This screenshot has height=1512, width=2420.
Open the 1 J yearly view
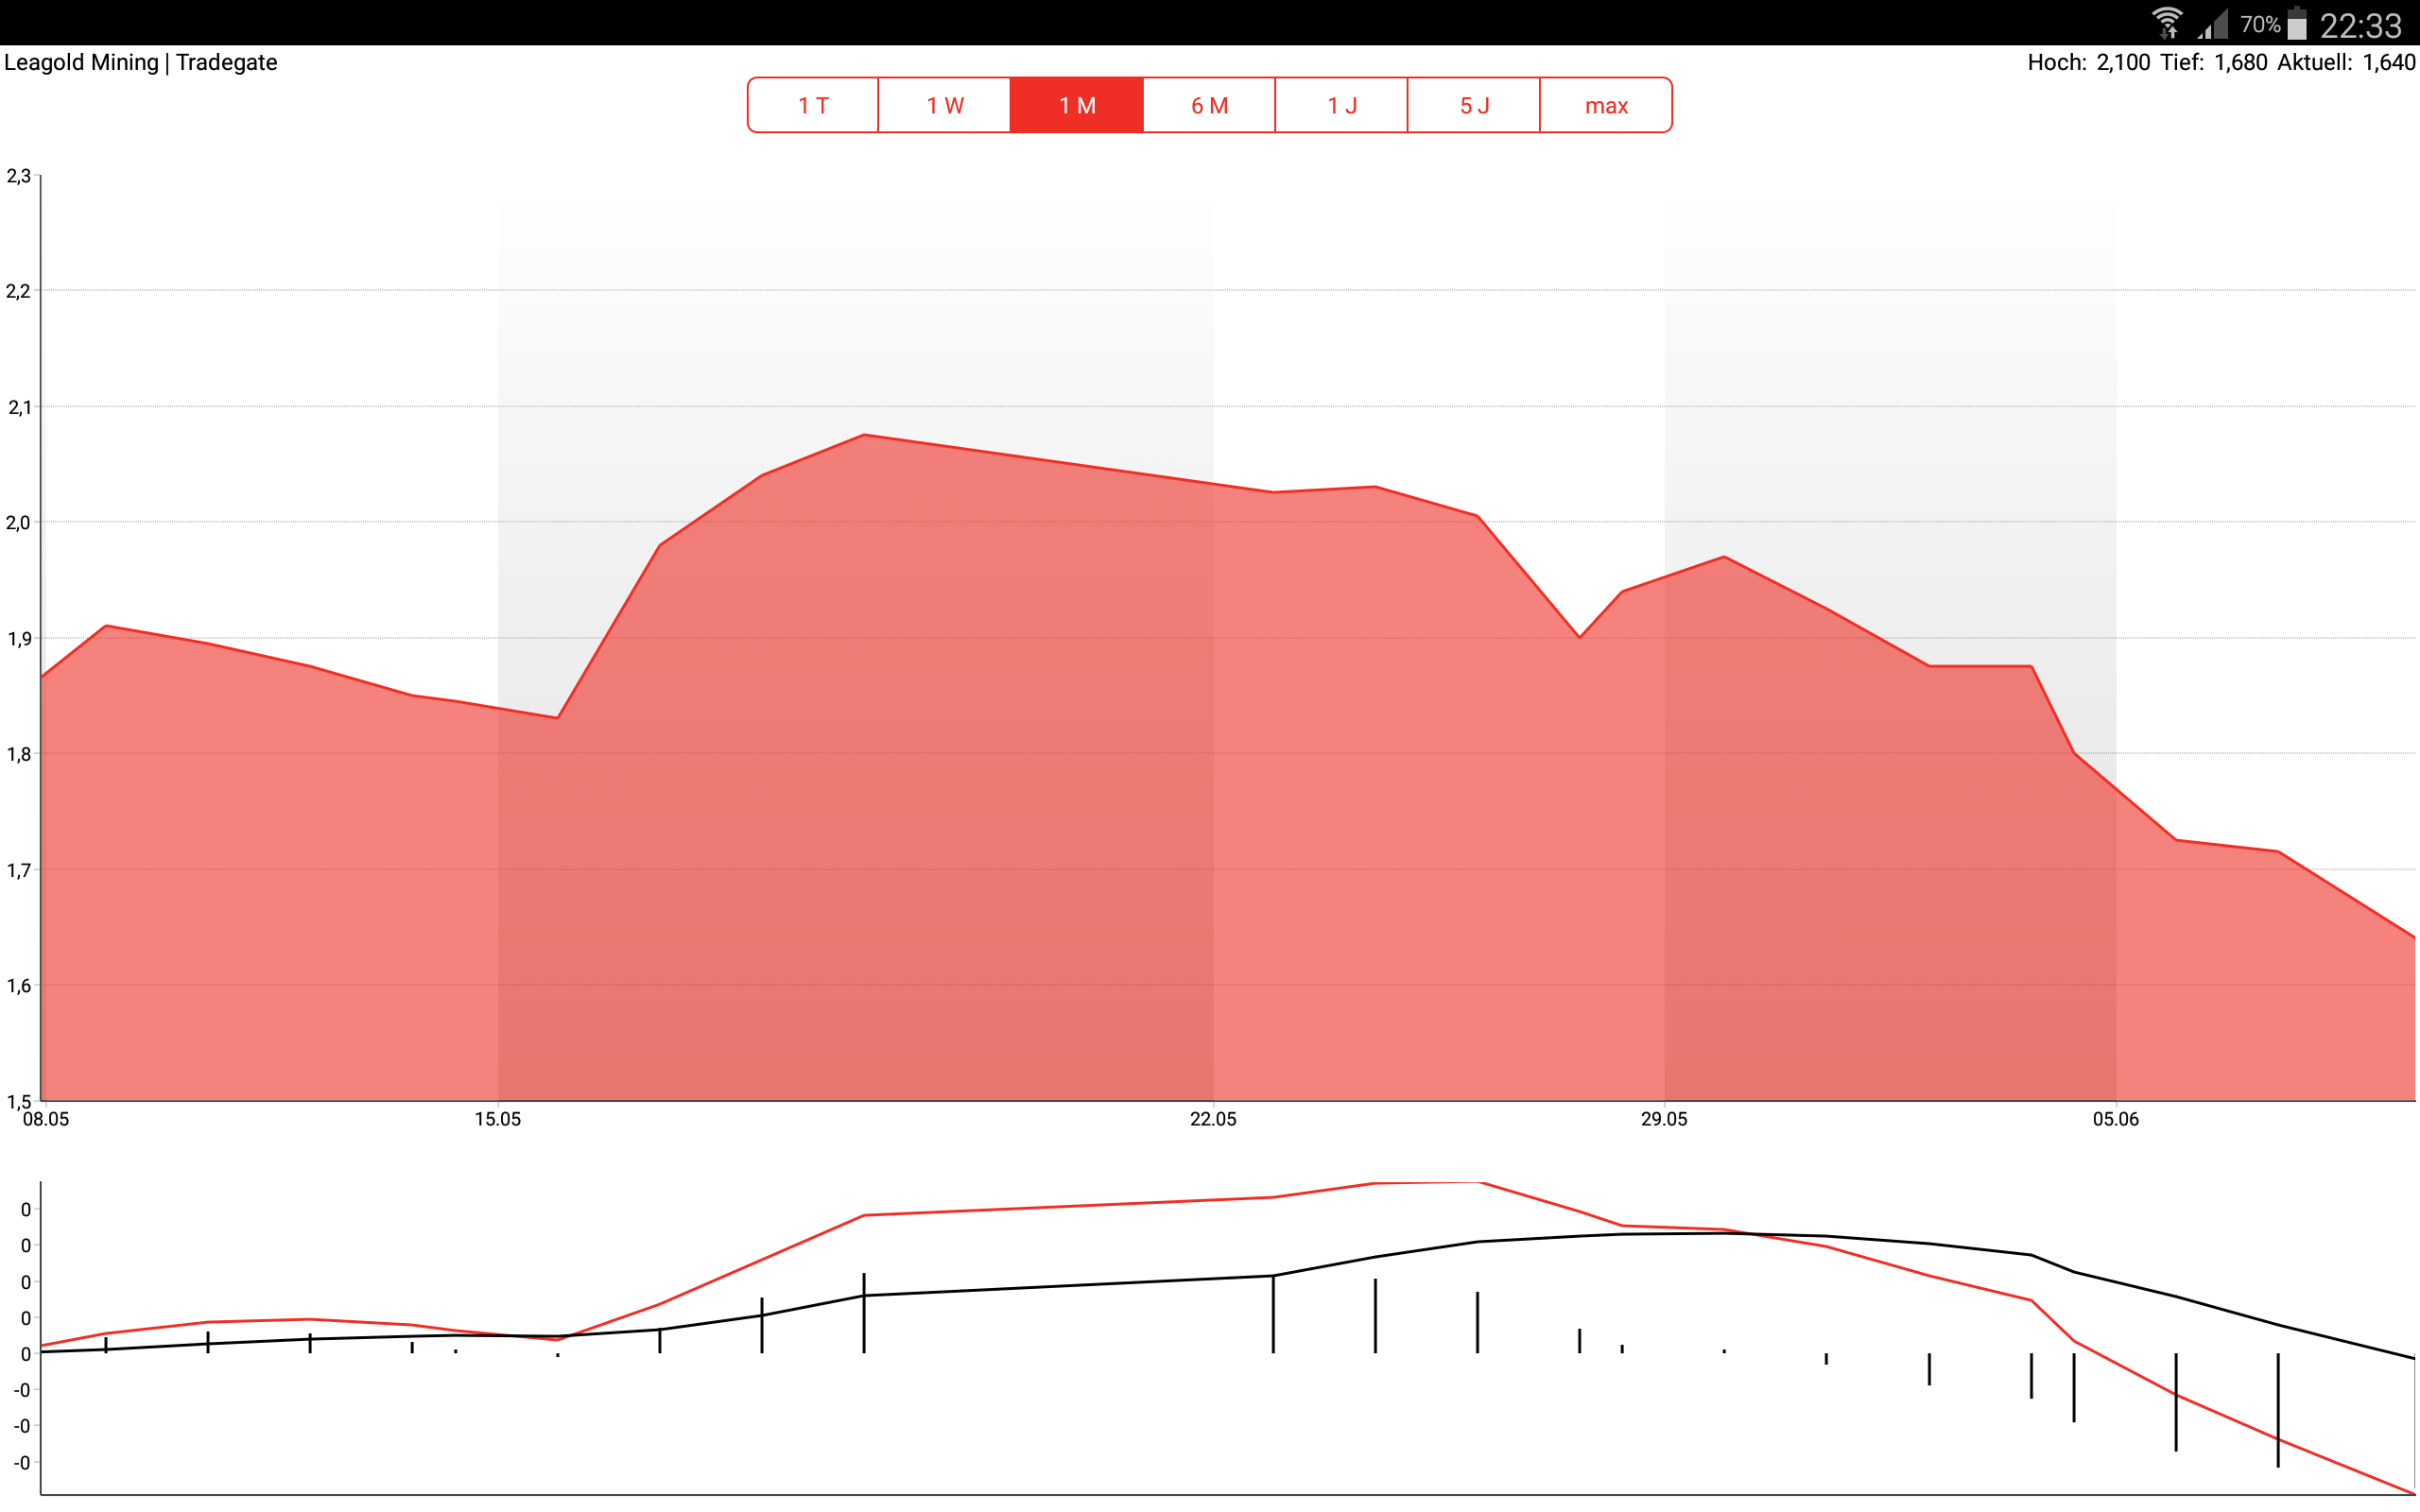1341,105
